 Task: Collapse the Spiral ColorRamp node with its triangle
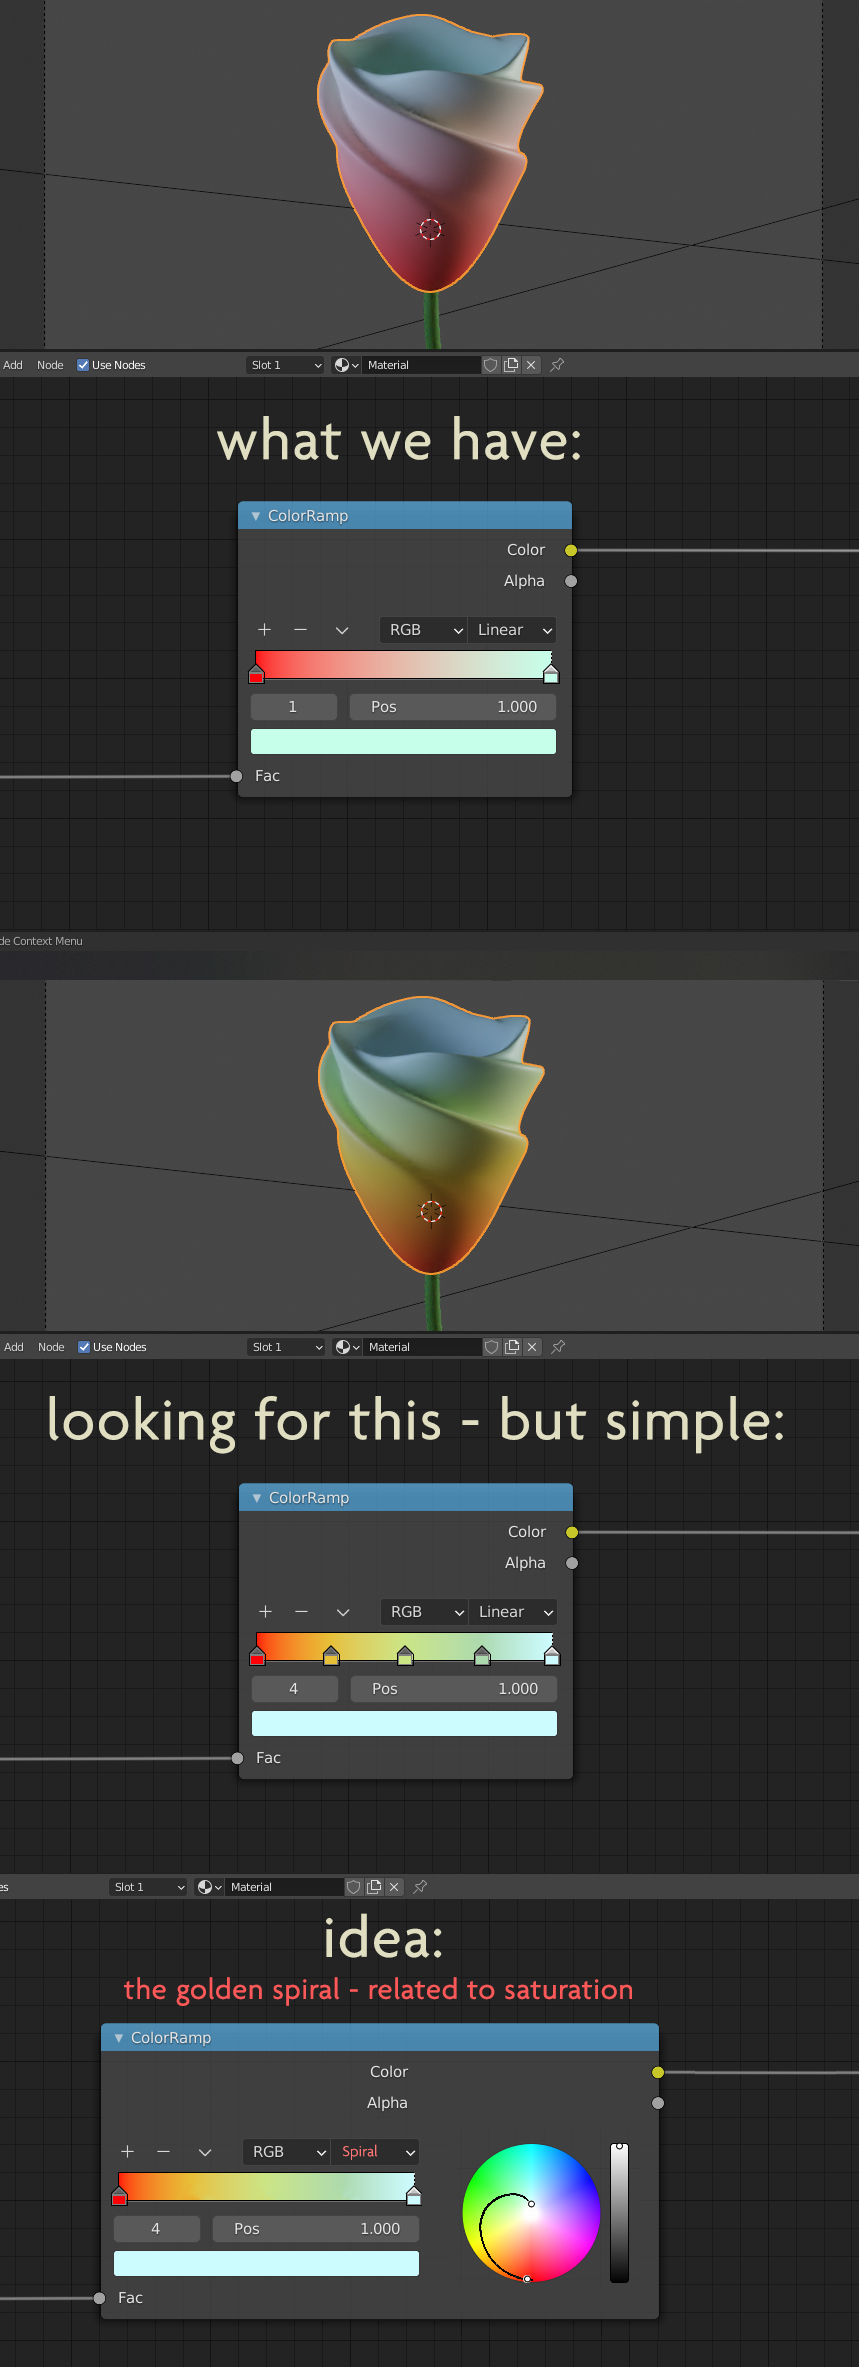pos(119,2038)
